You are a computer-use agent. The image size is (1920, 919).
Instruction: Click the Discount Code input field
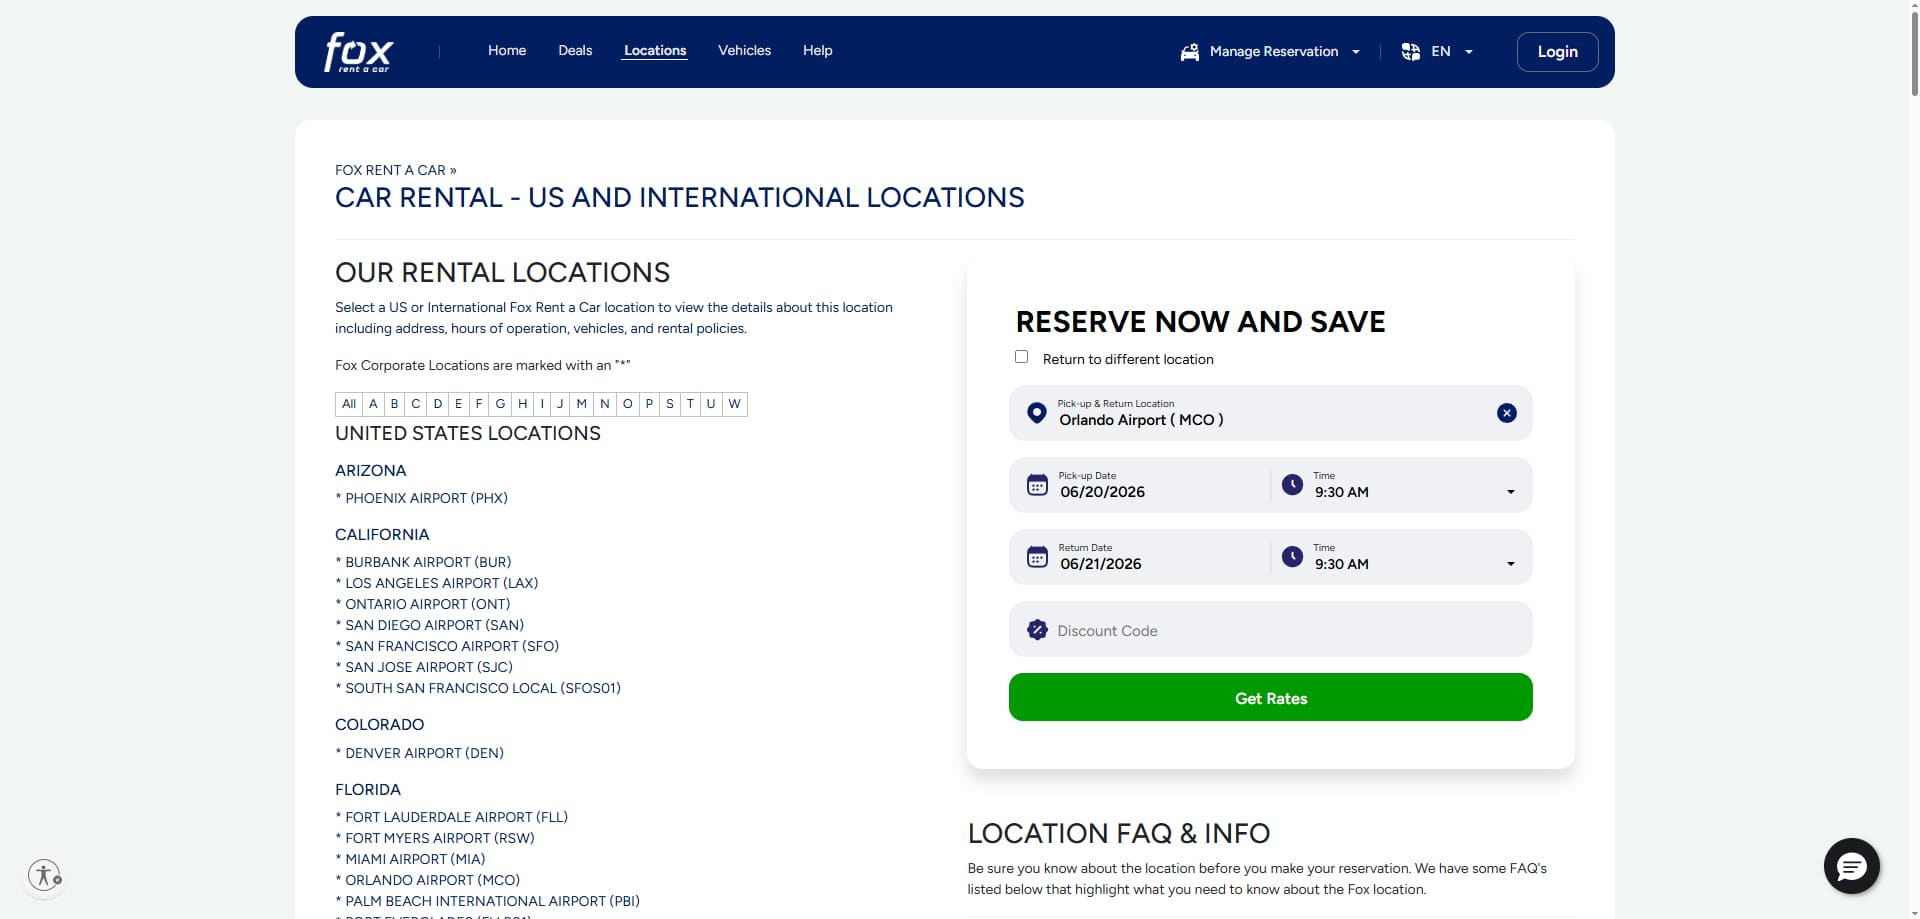coord(1270,629)
